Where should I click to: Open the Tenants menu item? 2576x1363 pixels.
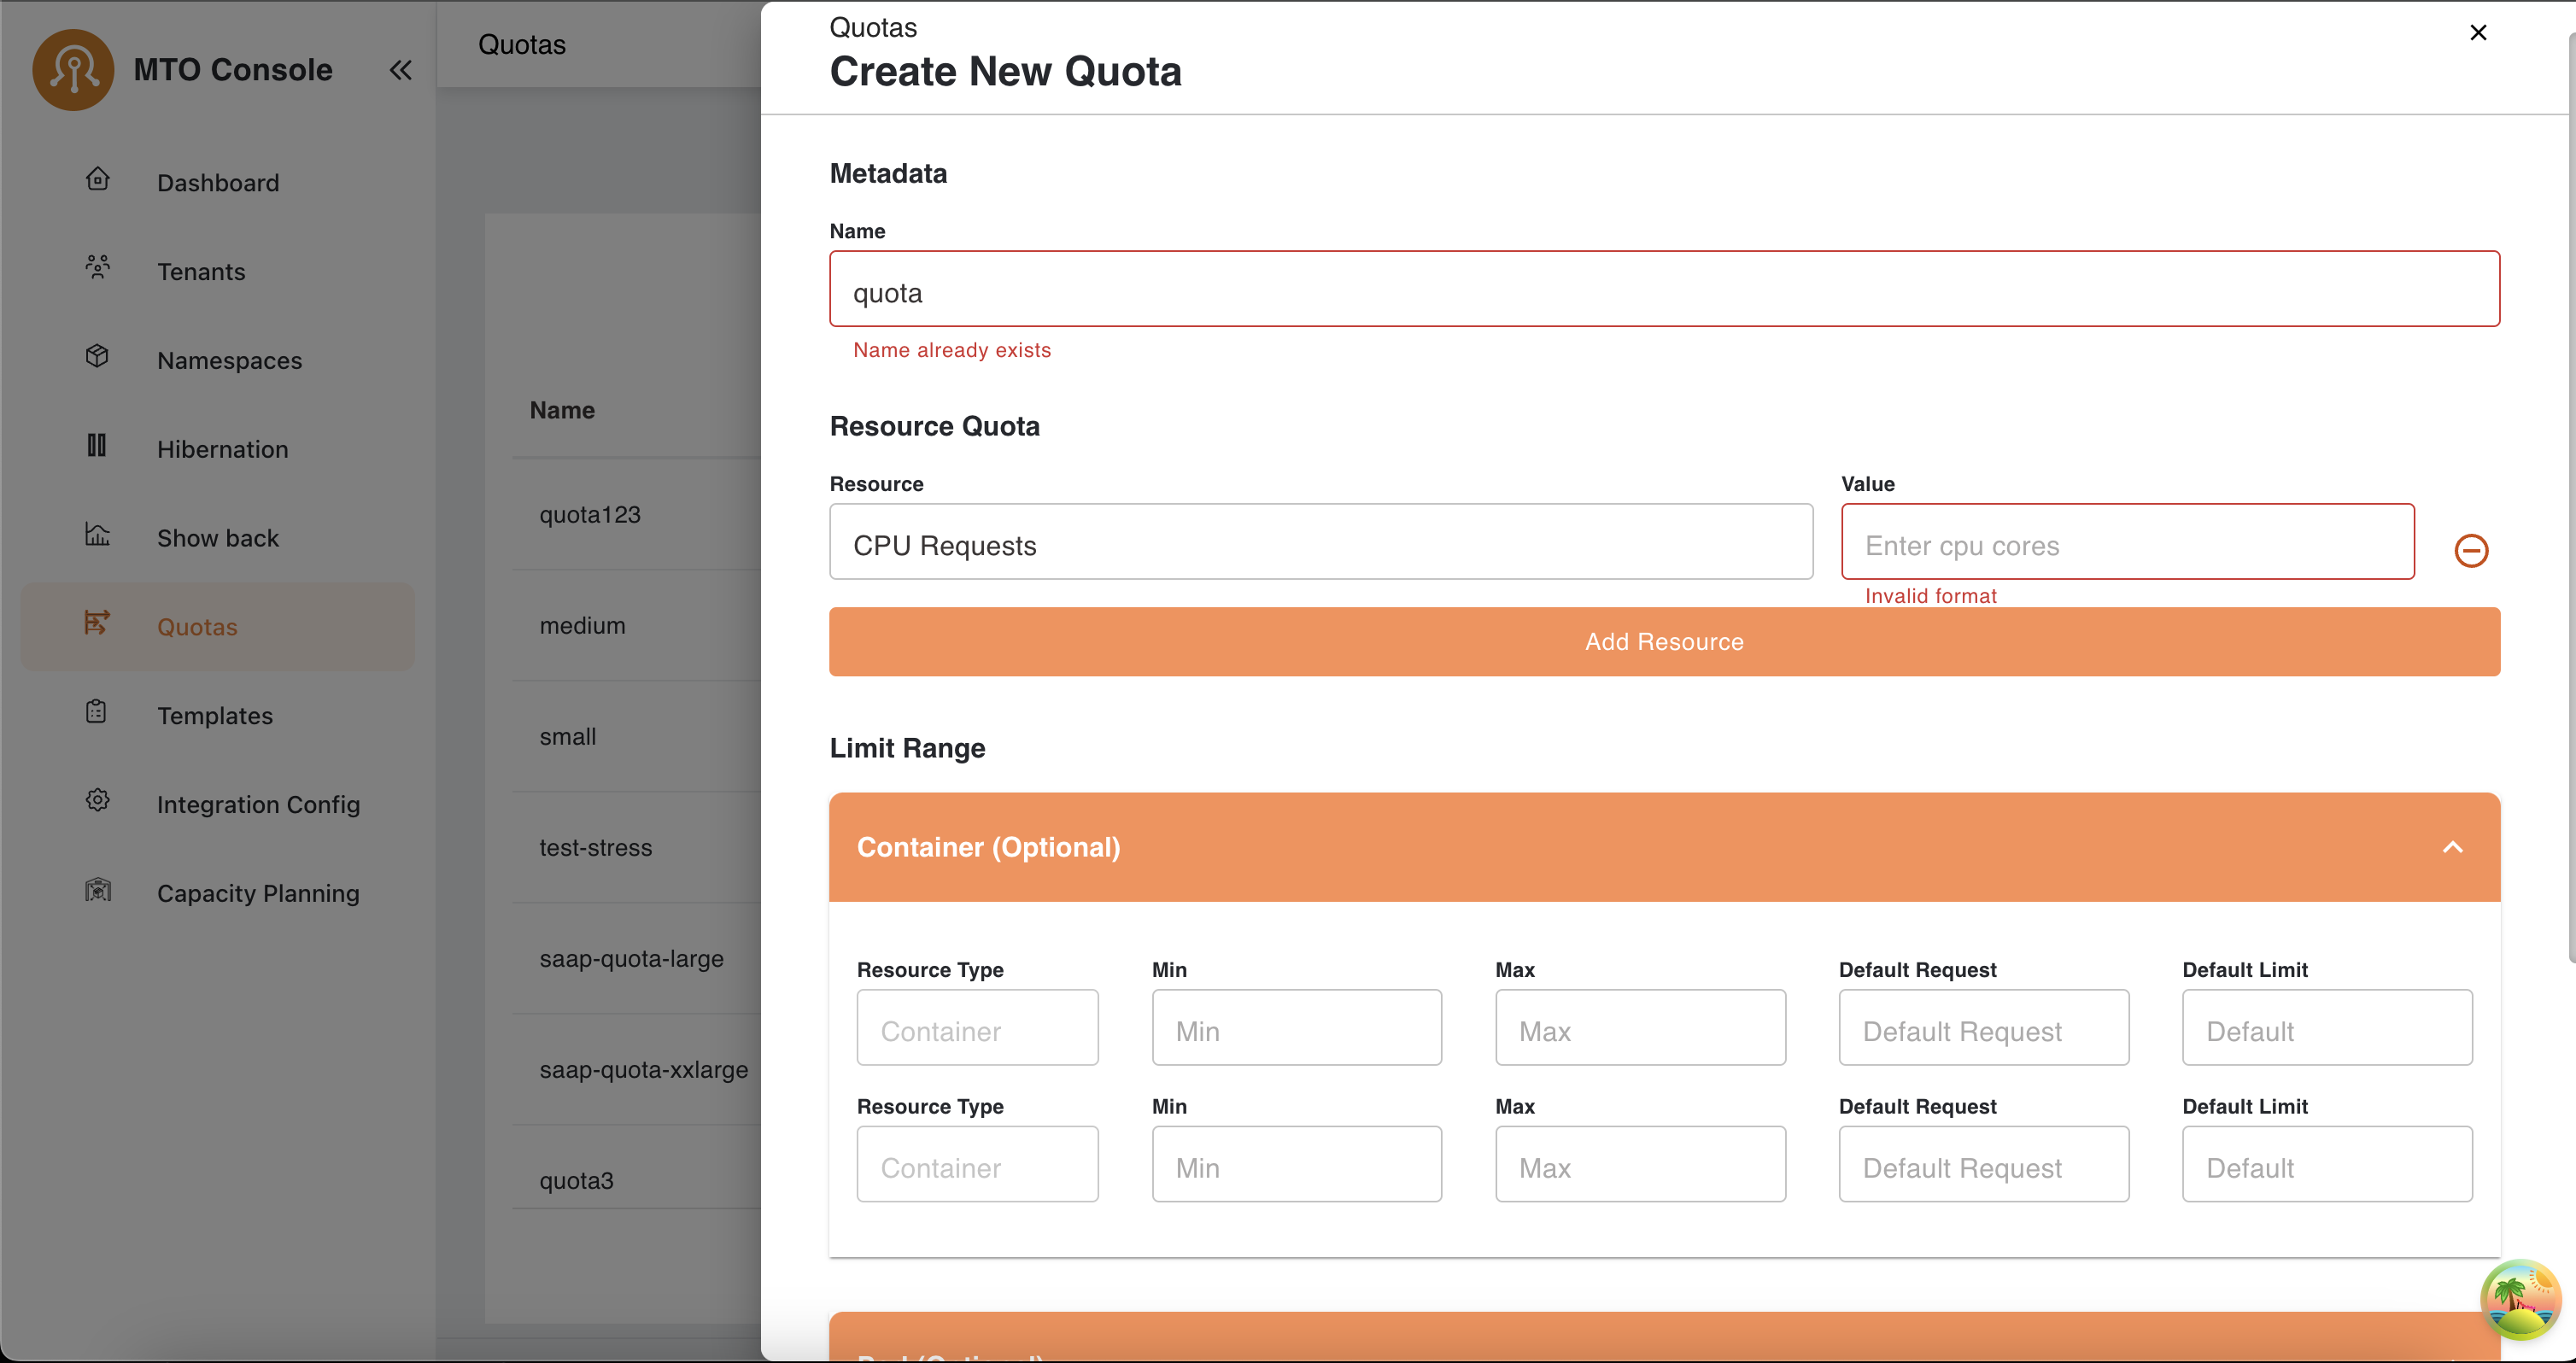pyautogui.click(x=201, y=272)
